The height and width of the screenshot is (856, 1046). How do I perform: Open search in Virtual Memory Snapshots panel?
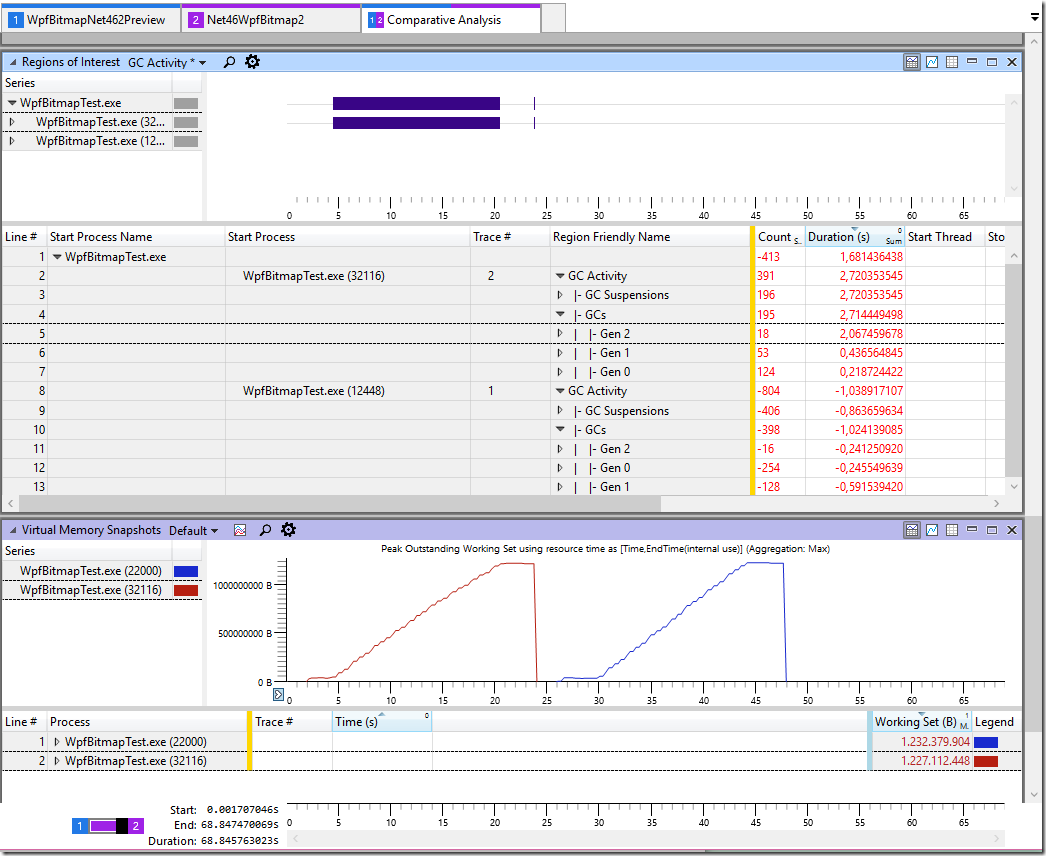tap(265, 530)
